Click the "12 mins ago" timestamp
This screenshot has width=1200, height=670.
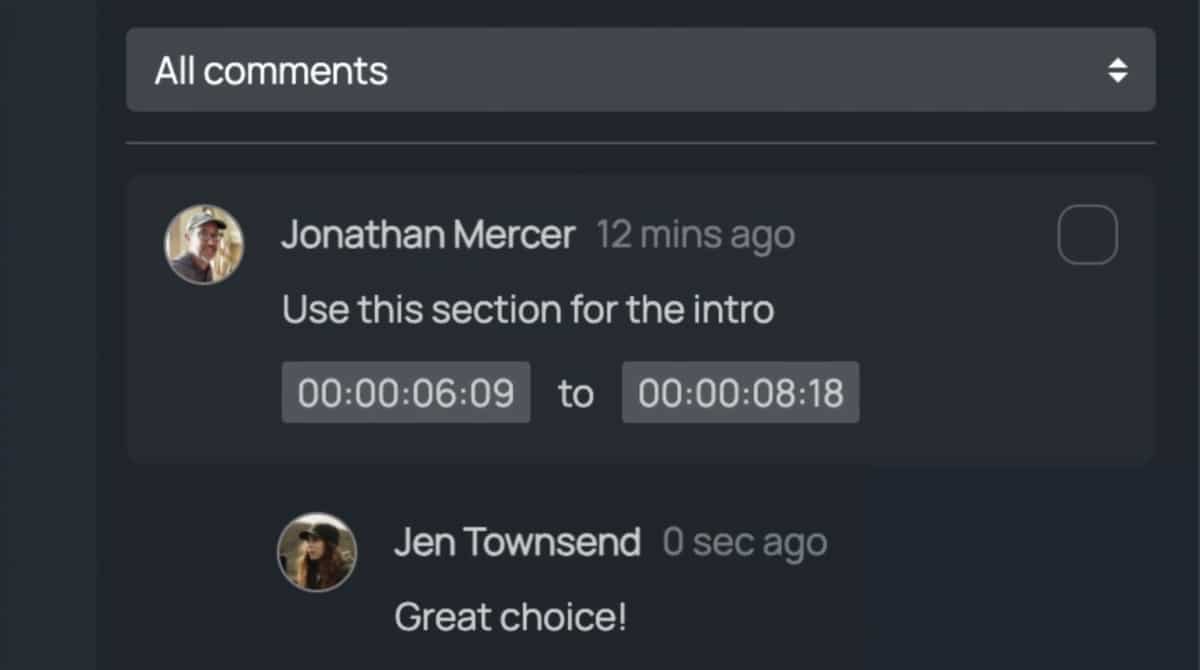696,236
